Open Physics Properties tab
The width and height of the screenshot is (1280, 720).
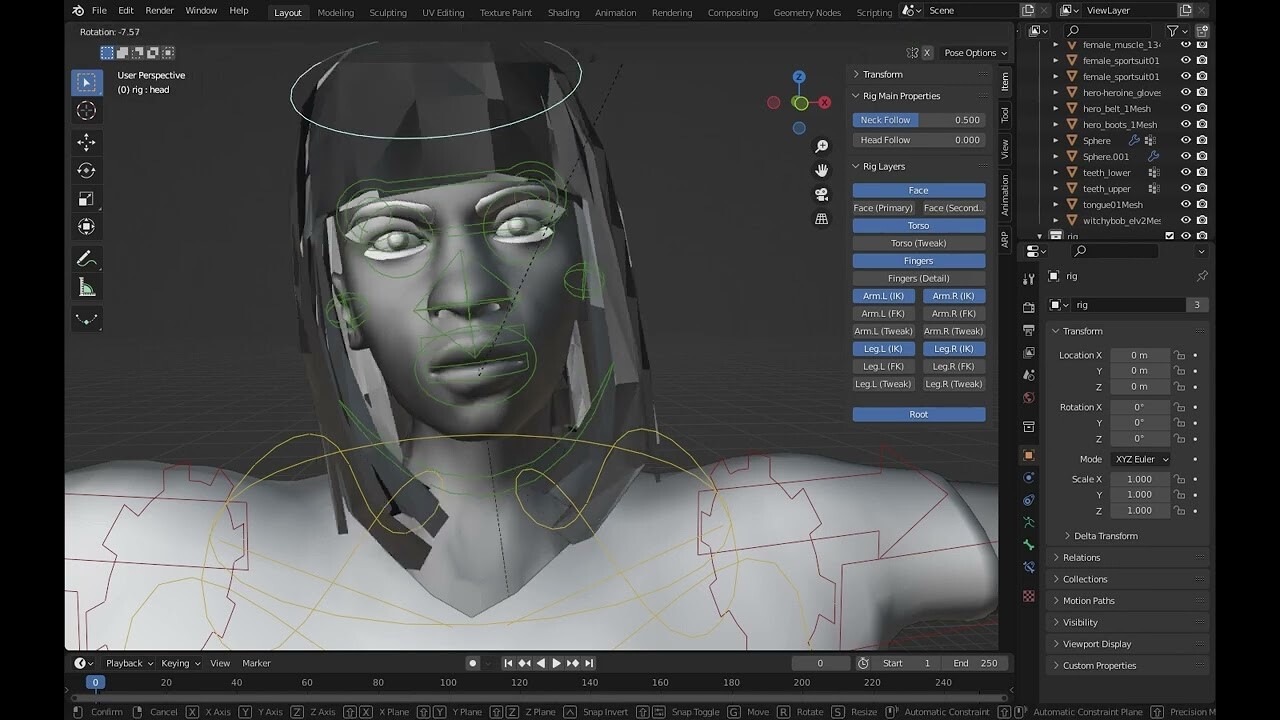pyautogui.click(x=1028, y=478)
